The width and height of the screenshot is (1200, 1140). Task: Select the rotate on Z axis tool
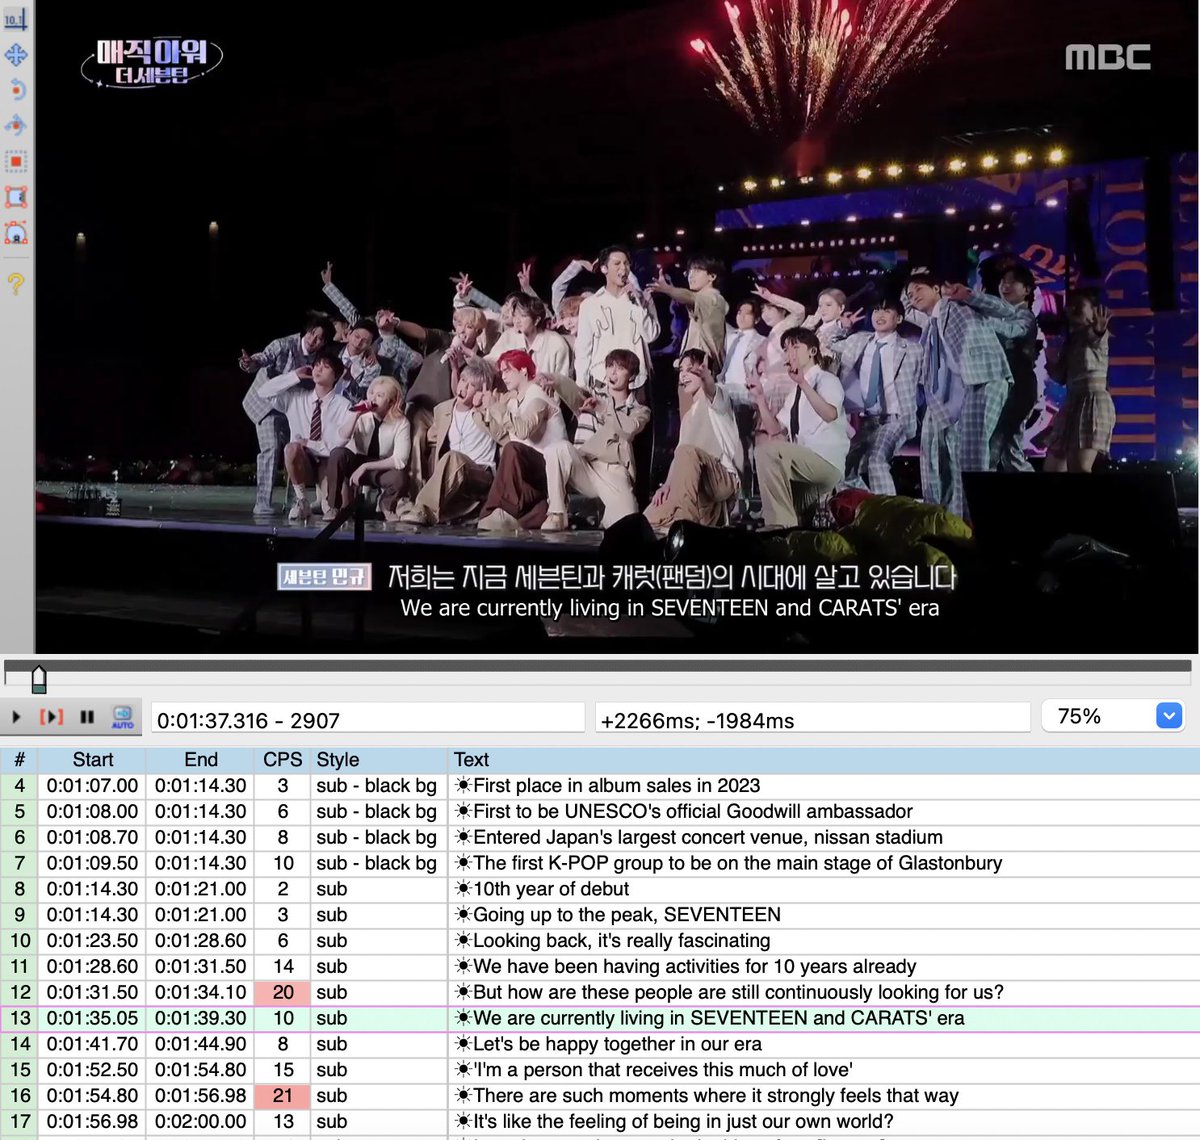16,90
